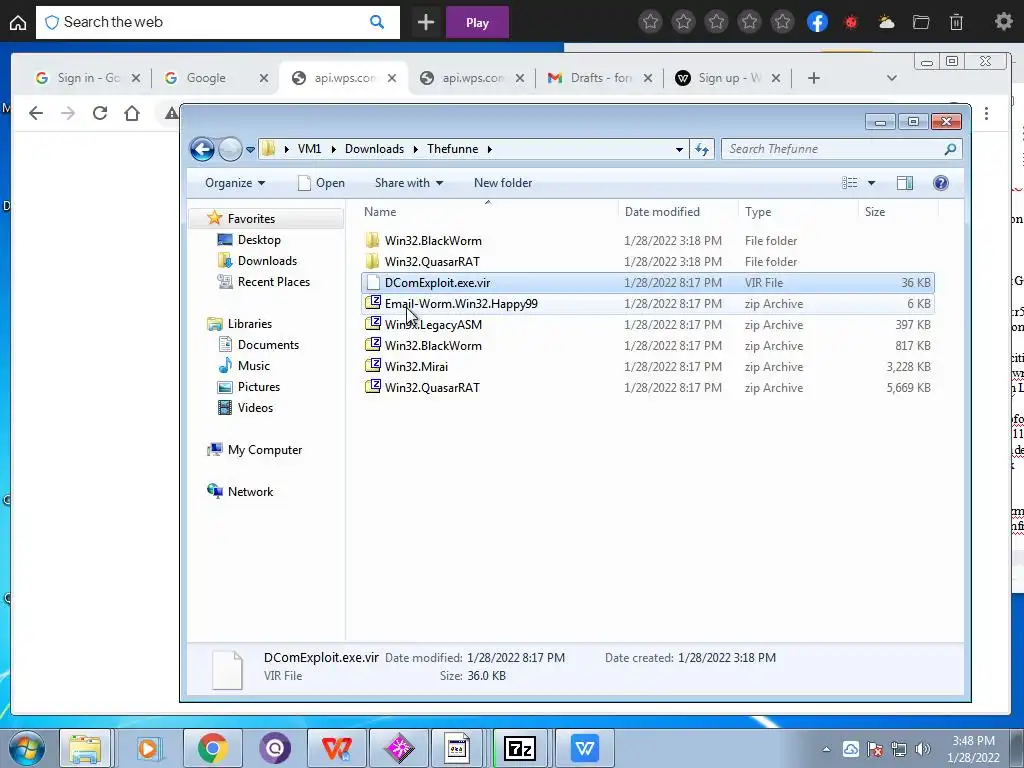This screenshot has width=1024, height=768.
Task: Select the Win9x.LegacyASM zip archive
Action: click(648, 325)
